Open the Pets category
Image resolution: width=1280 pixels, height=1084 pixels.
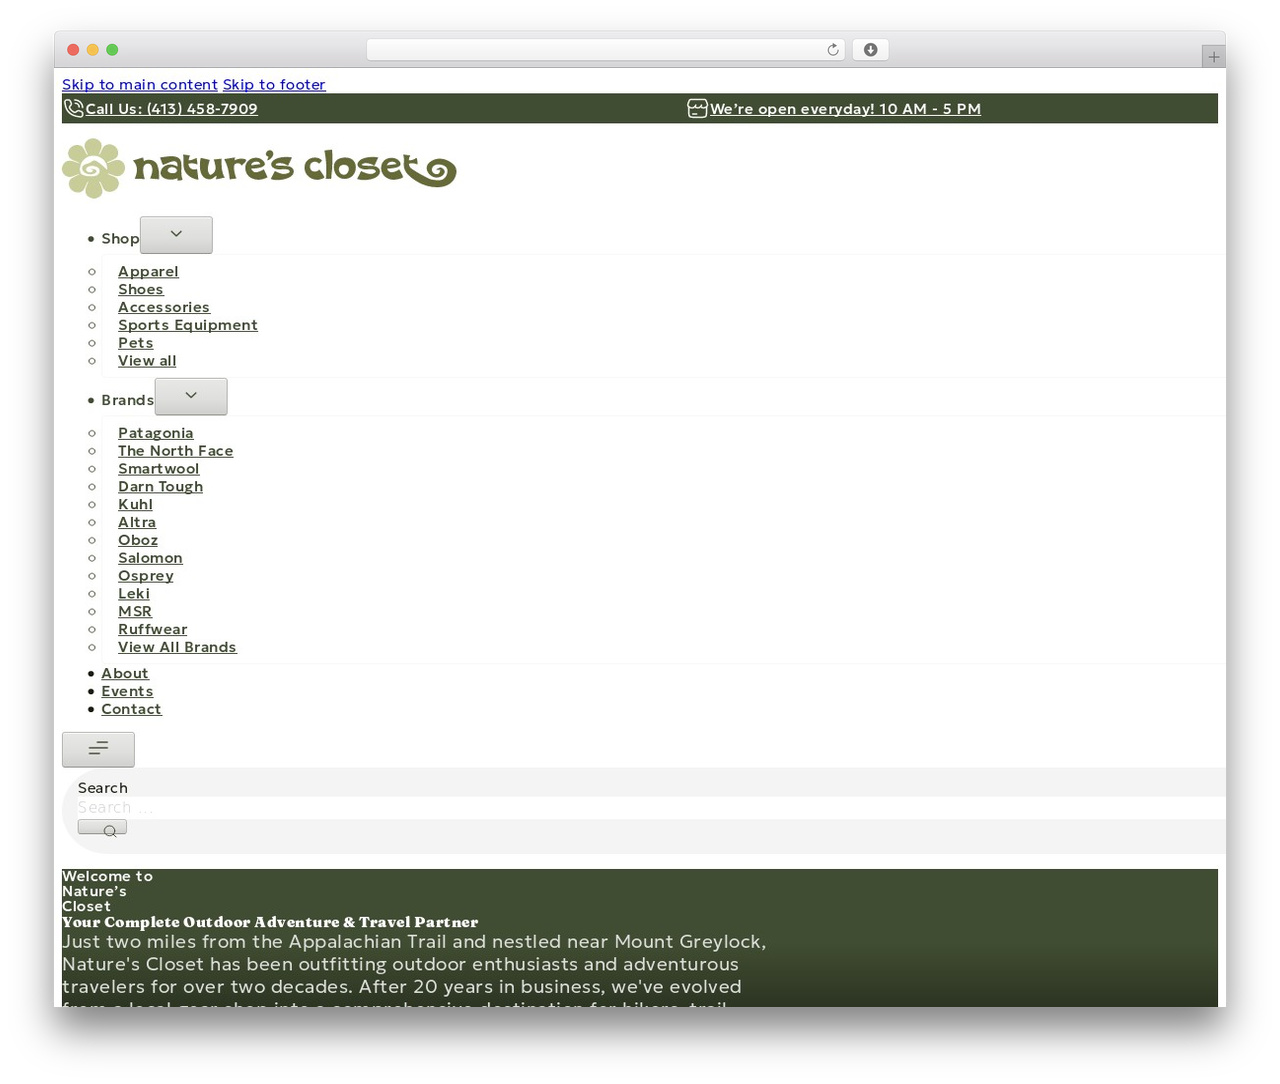[135, 343]
